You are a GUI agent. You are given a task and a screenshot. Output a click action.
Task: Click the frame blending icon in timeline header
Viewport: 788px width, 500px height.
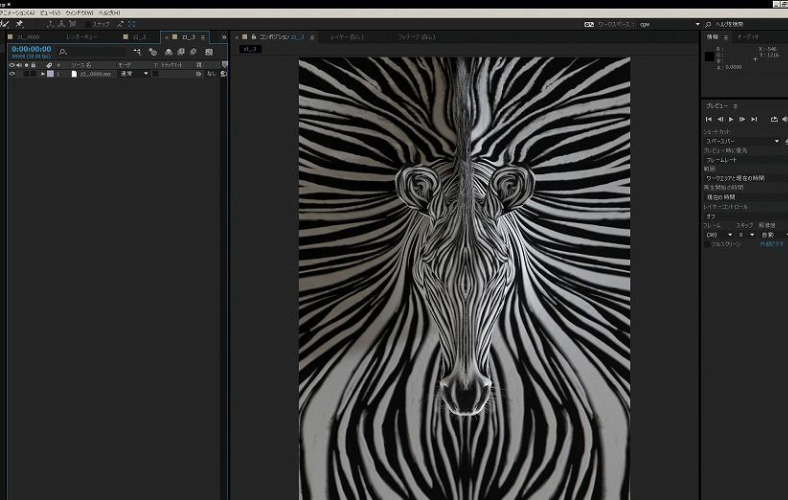coord(181,52)
